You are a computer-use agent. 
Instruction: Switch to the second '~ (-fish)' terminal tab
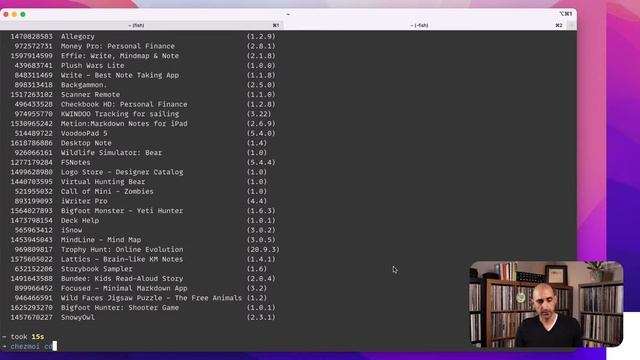pos(424,25)
